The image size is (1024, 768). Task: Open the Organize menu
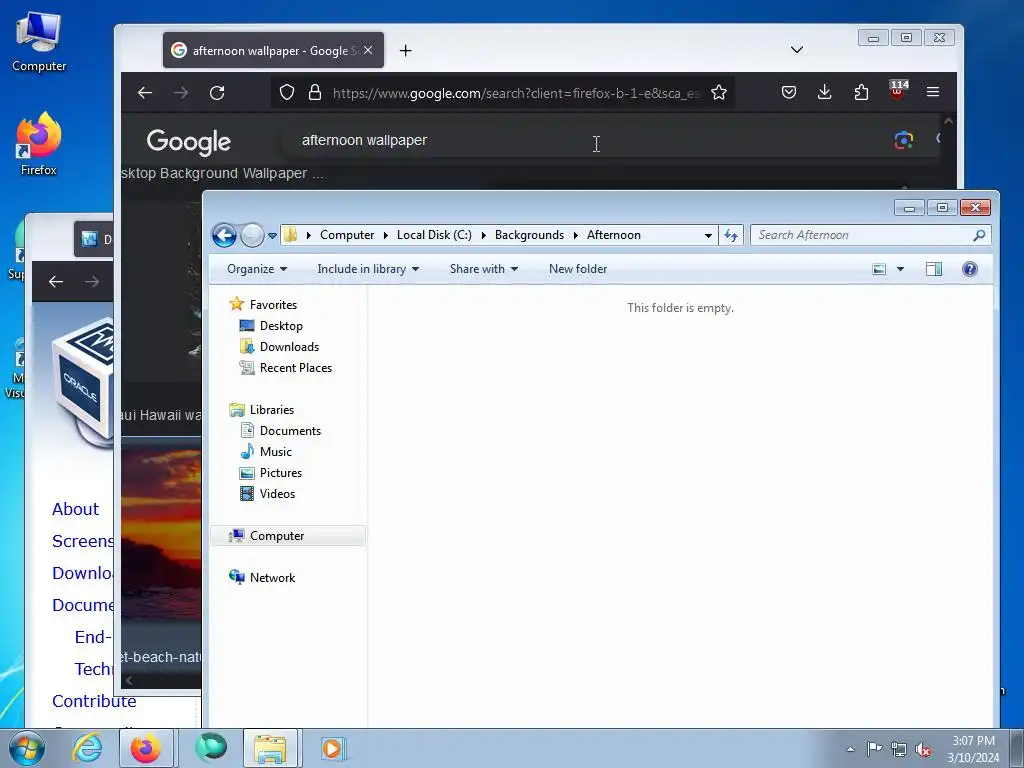(257, 269)
